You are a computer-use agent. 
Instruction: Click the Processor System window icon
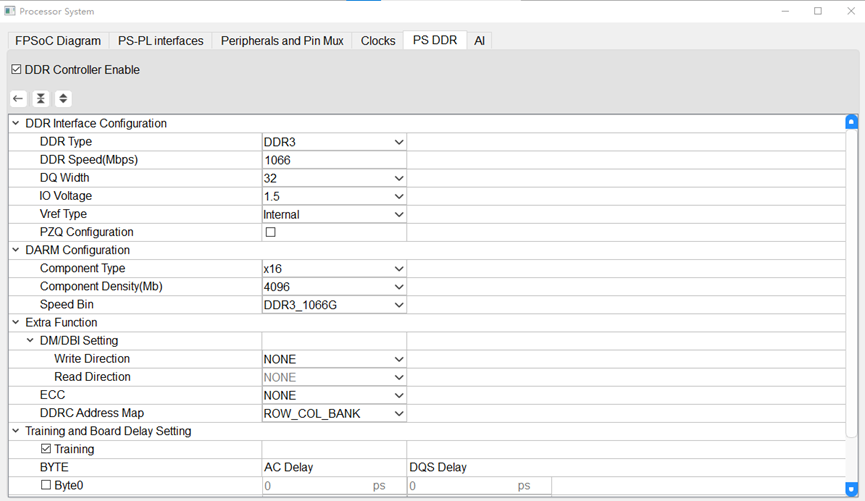[9, 11]
